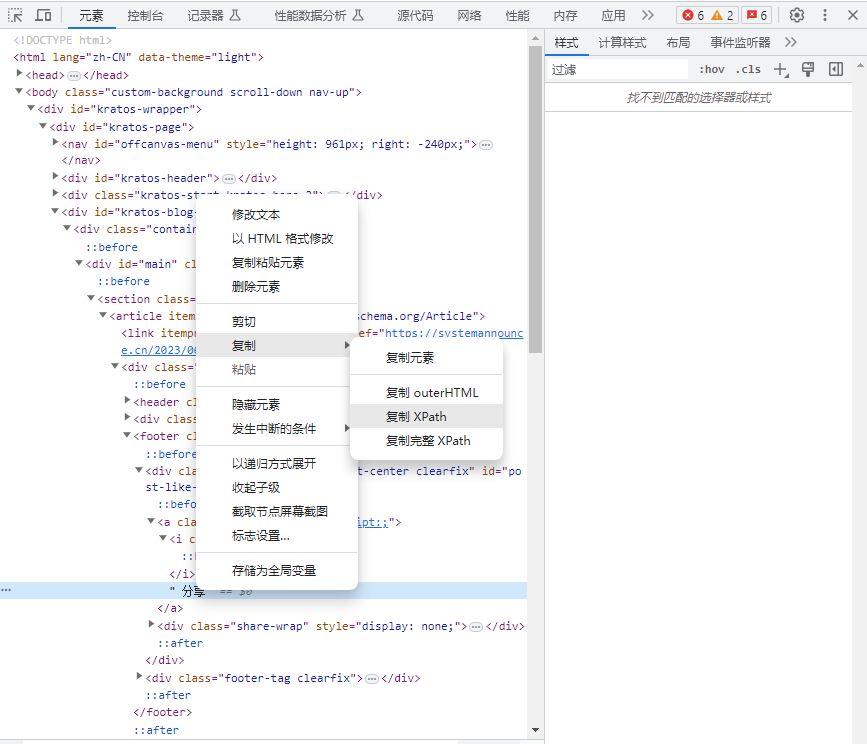Click the red error count badge
Screen dimensions: 867x744
click(x=693, y=15)
